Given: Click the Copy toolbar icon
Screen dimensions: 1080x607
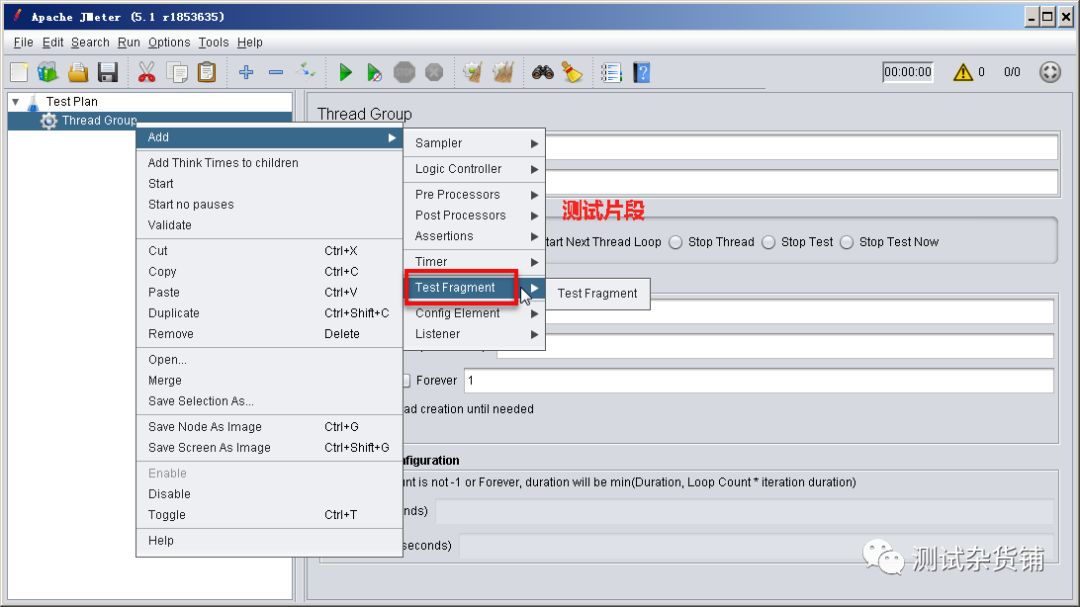Looking at the screenshot, I should (x=177, y=72).
